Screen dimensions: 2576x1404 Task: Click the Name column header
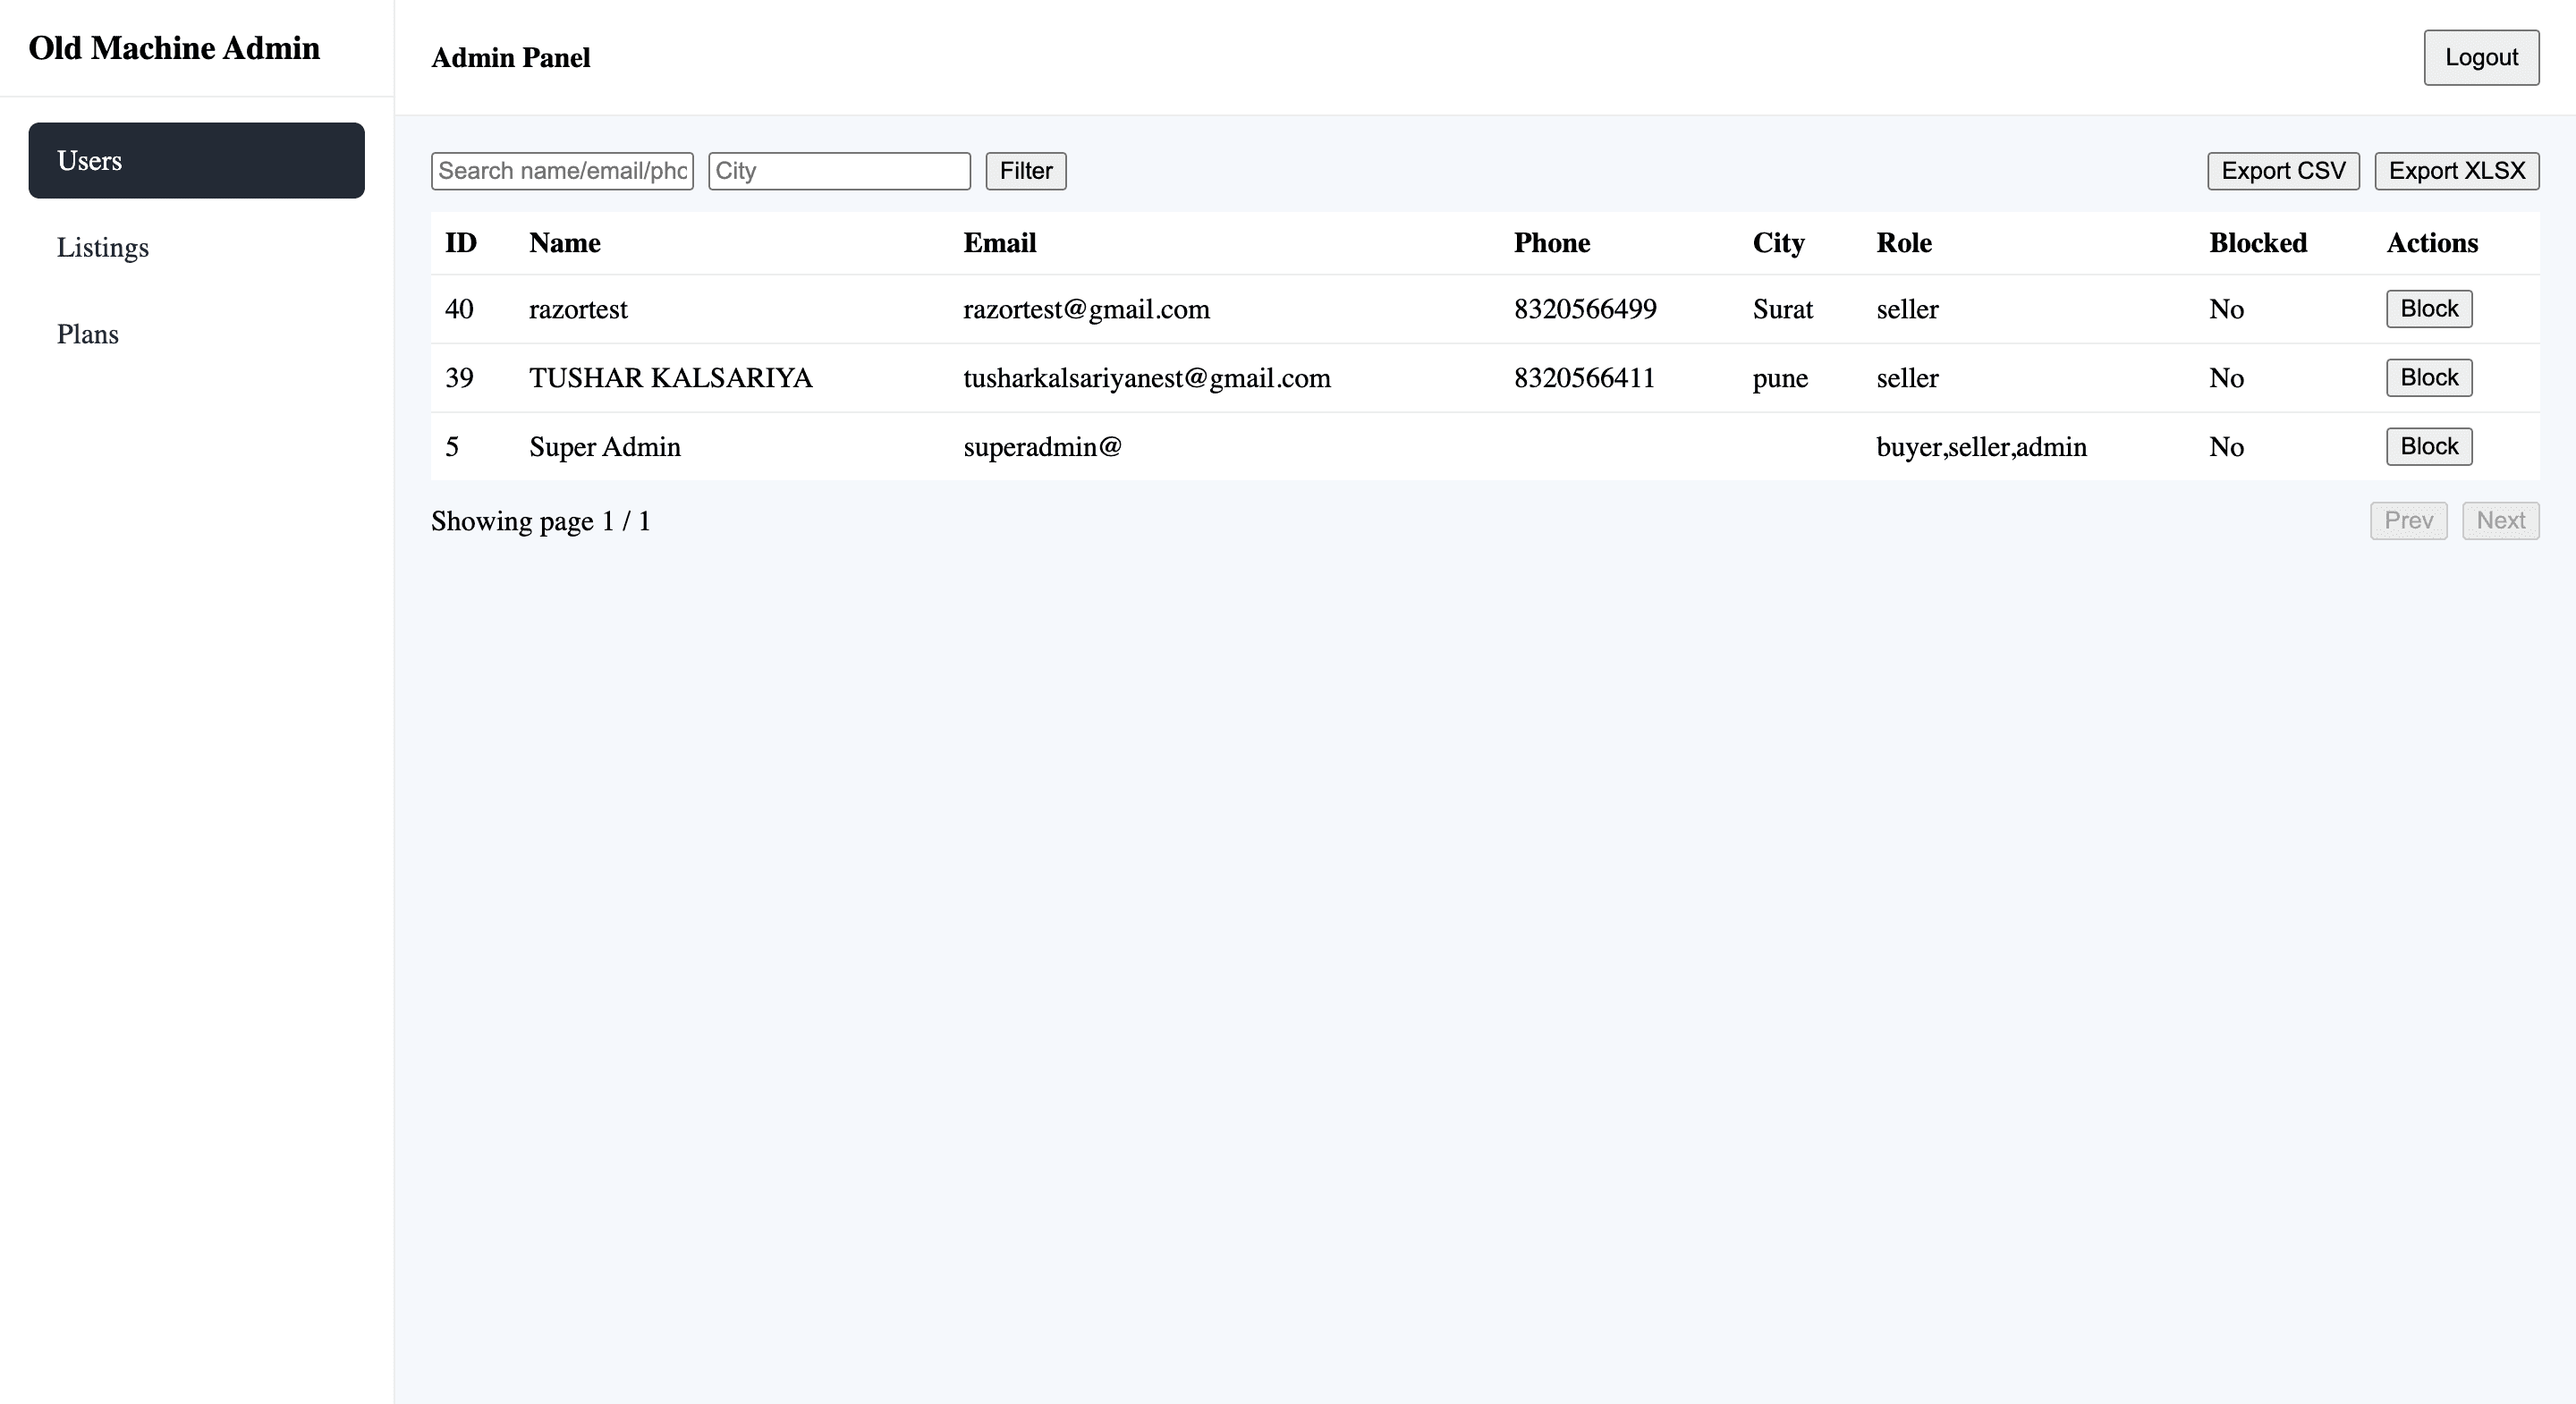point(564,243)
